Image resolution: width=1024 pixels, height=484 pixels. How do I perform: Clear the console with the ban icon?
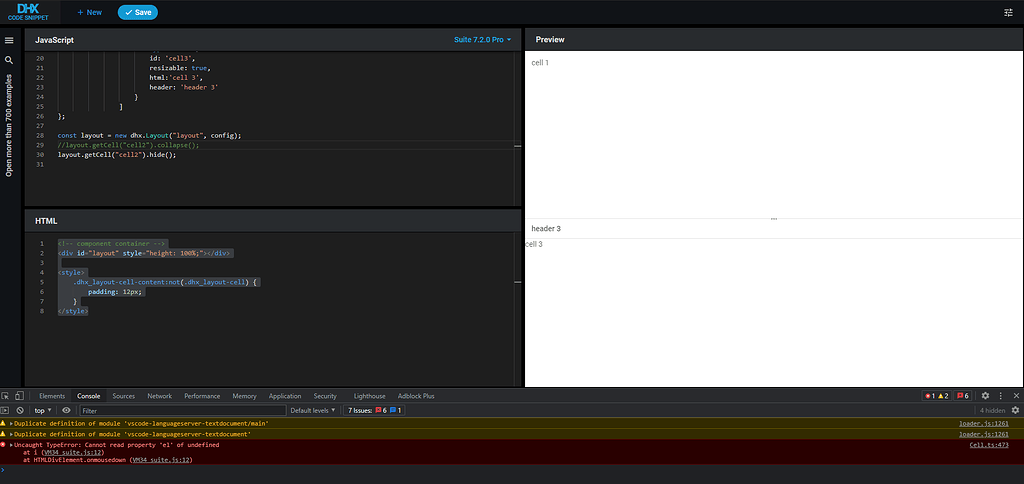[20, 410]
